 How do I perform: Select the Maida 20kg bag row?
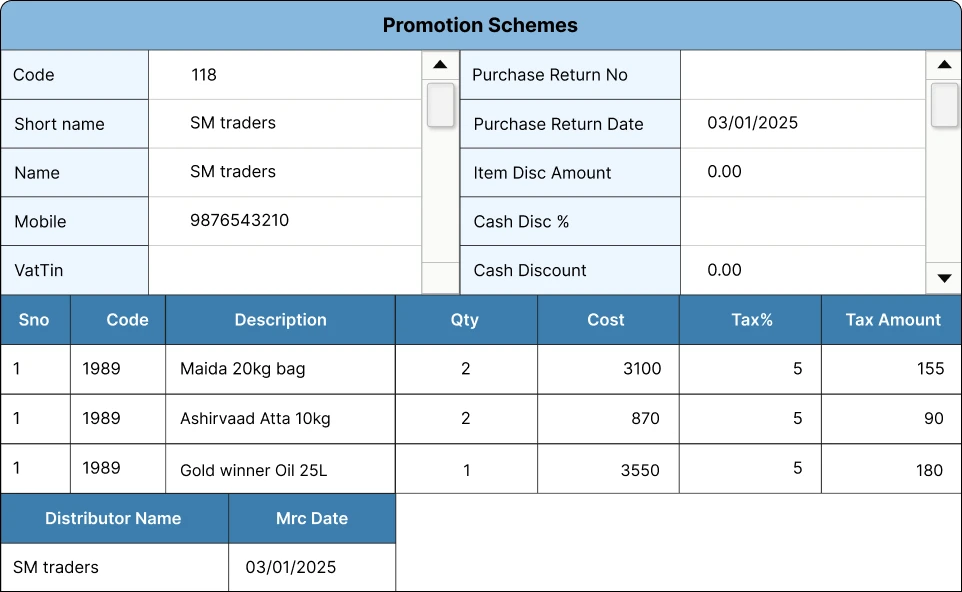[x=280, y=369]
